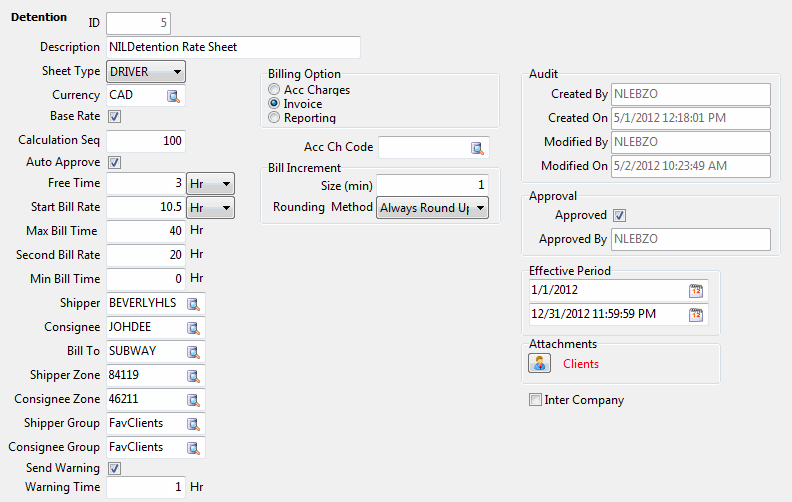Toggle the Base Rate checkbox
792x502 pixels.
point(114,117)
